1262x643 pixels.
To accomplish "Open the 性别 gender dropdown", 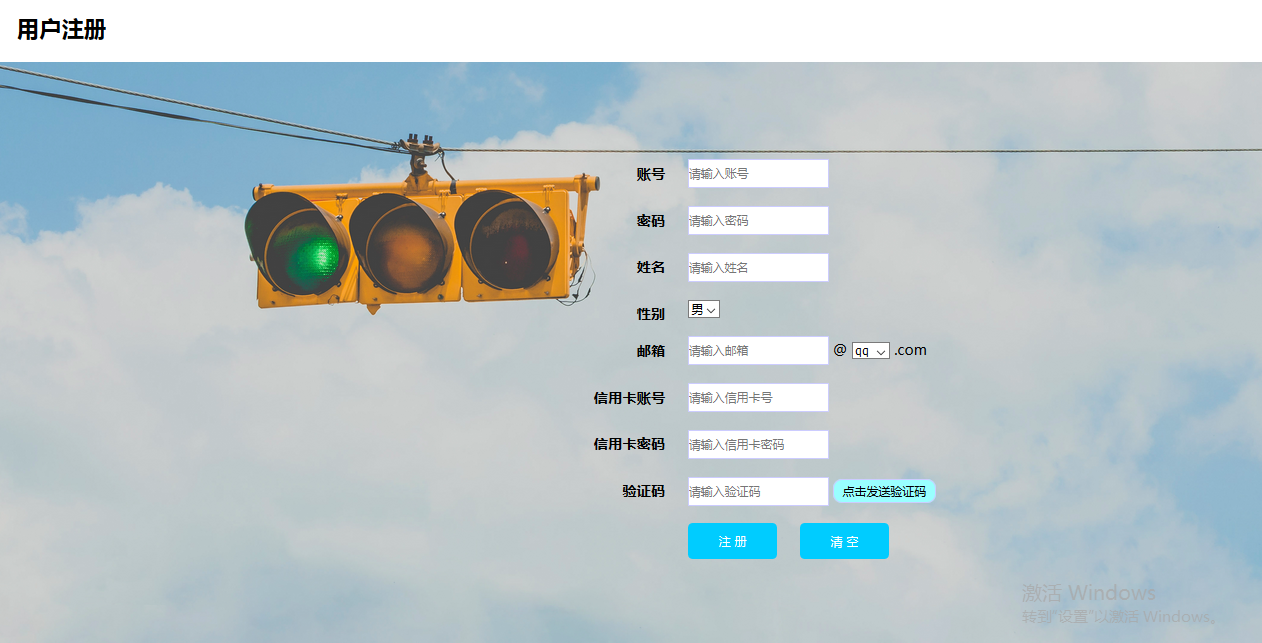I will [x=704, y=310].
